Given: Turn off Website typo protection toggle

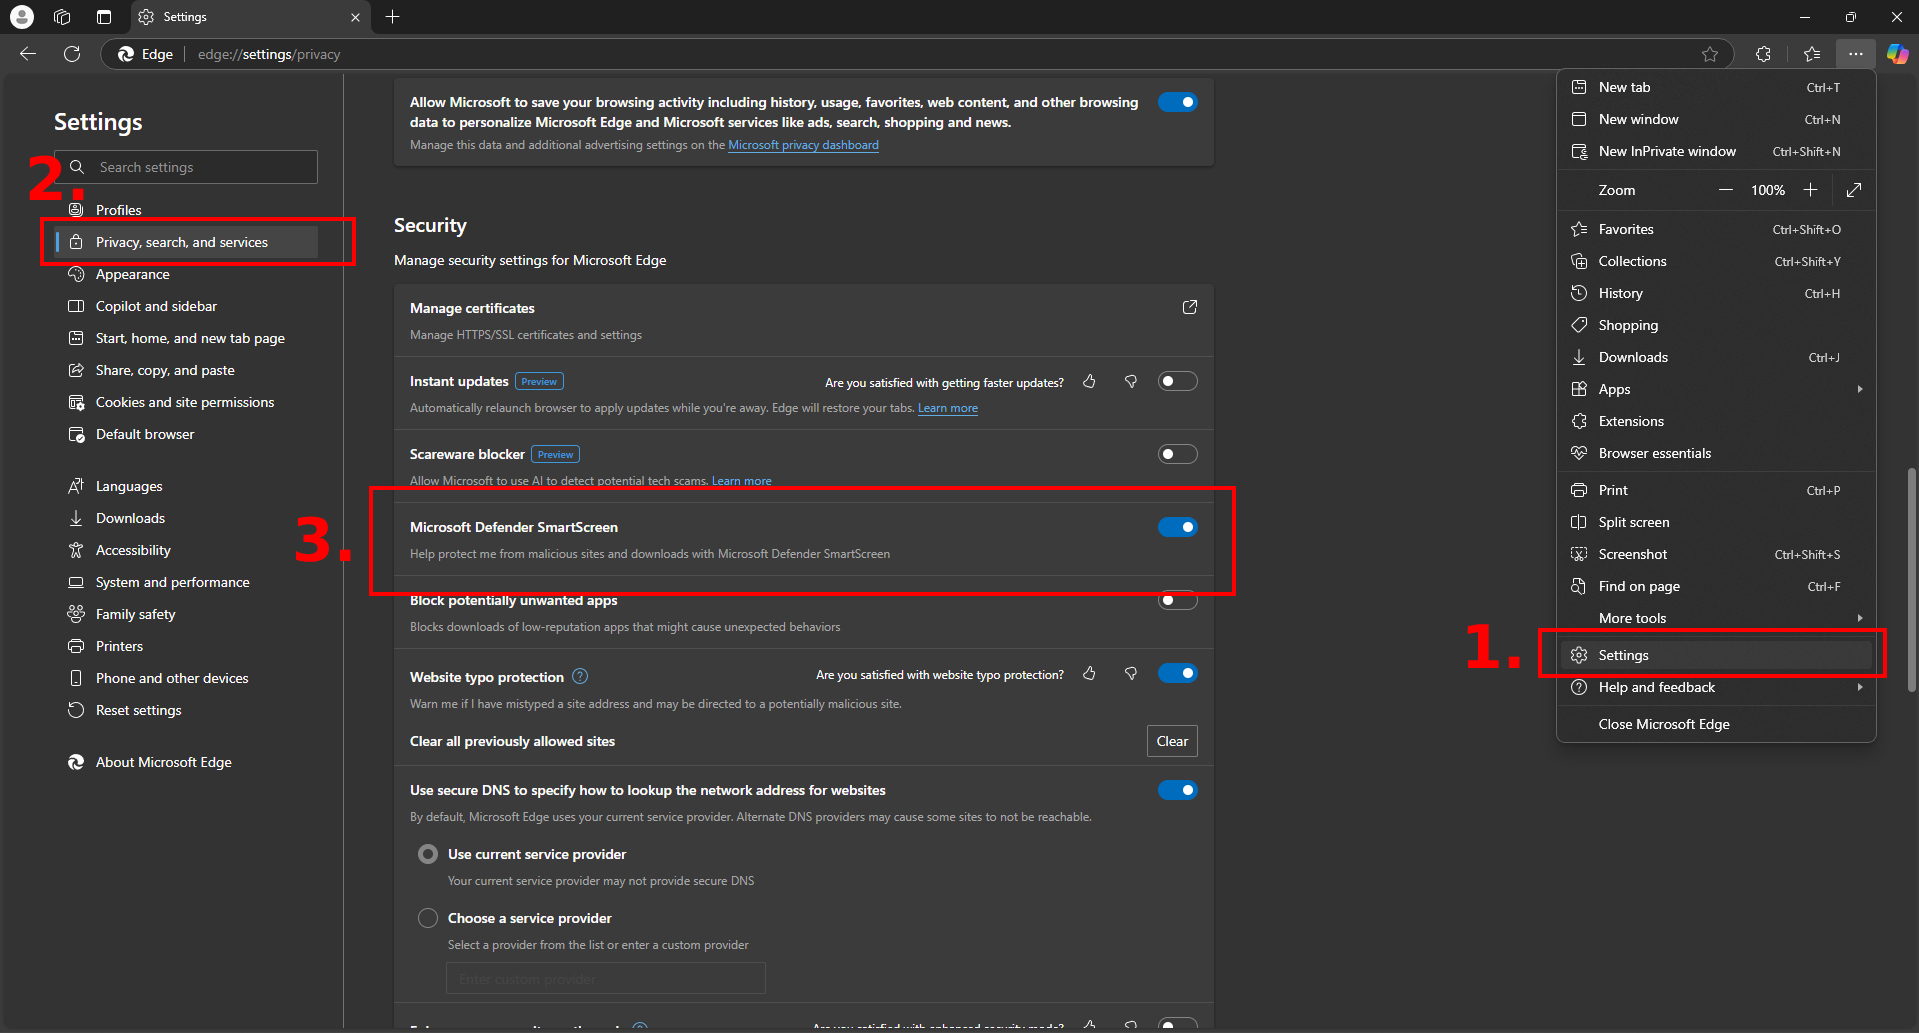Looking at the screenshot, I should point(1178,673).
